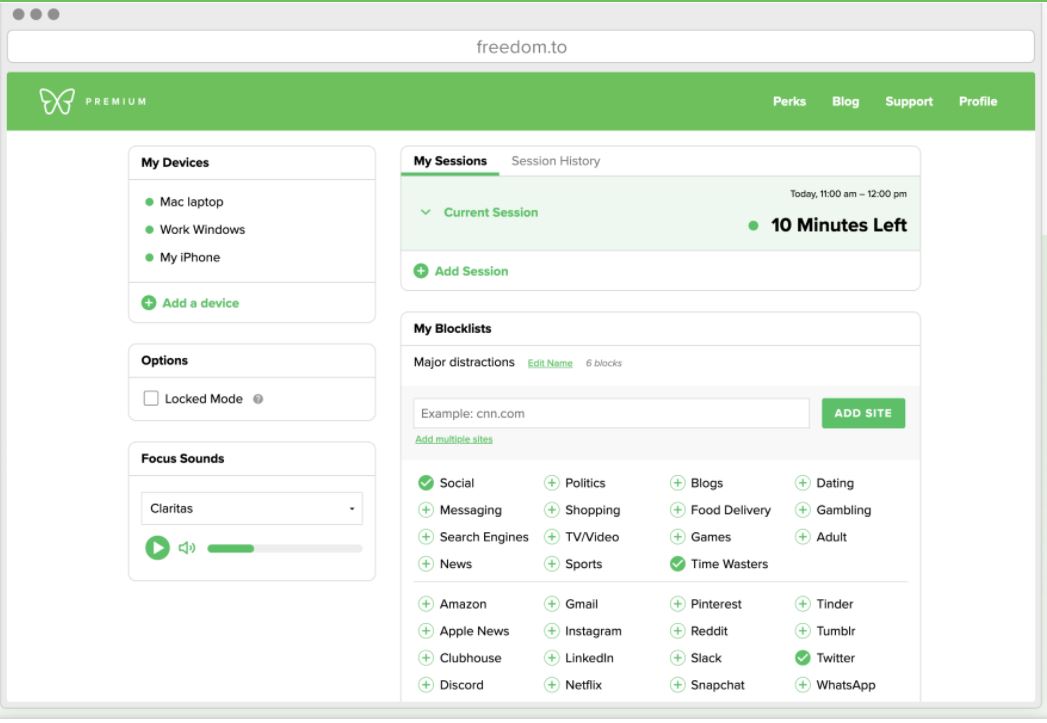Viewport: 1047px width, 723px height.
Task: Click the ADD SITE button
Action: pos(863,413)
